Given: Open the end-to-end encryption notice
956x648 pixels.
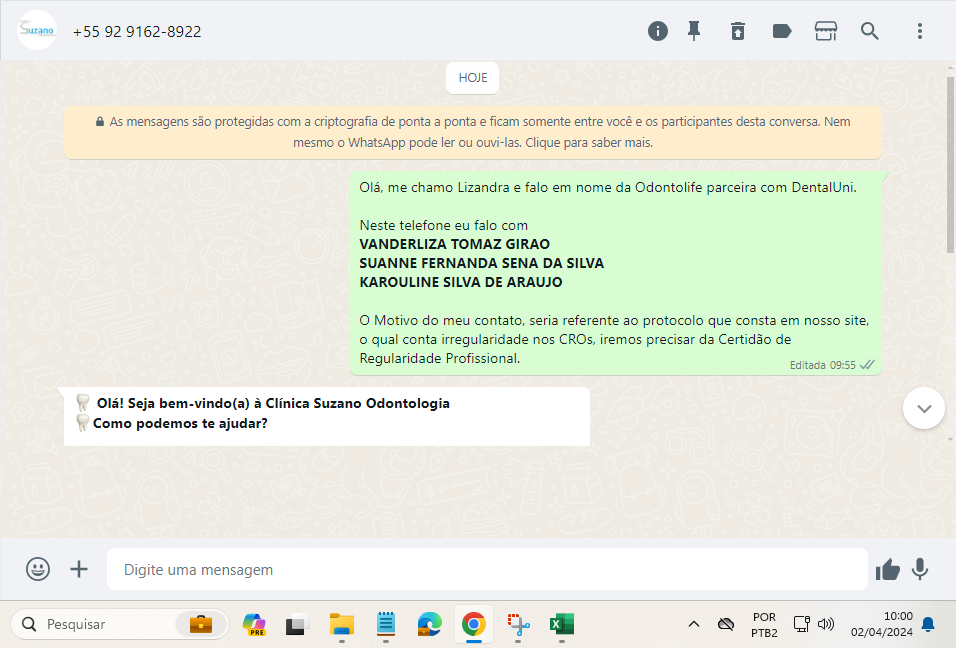Looking at the screenshot, I should [x=473, y=132].
